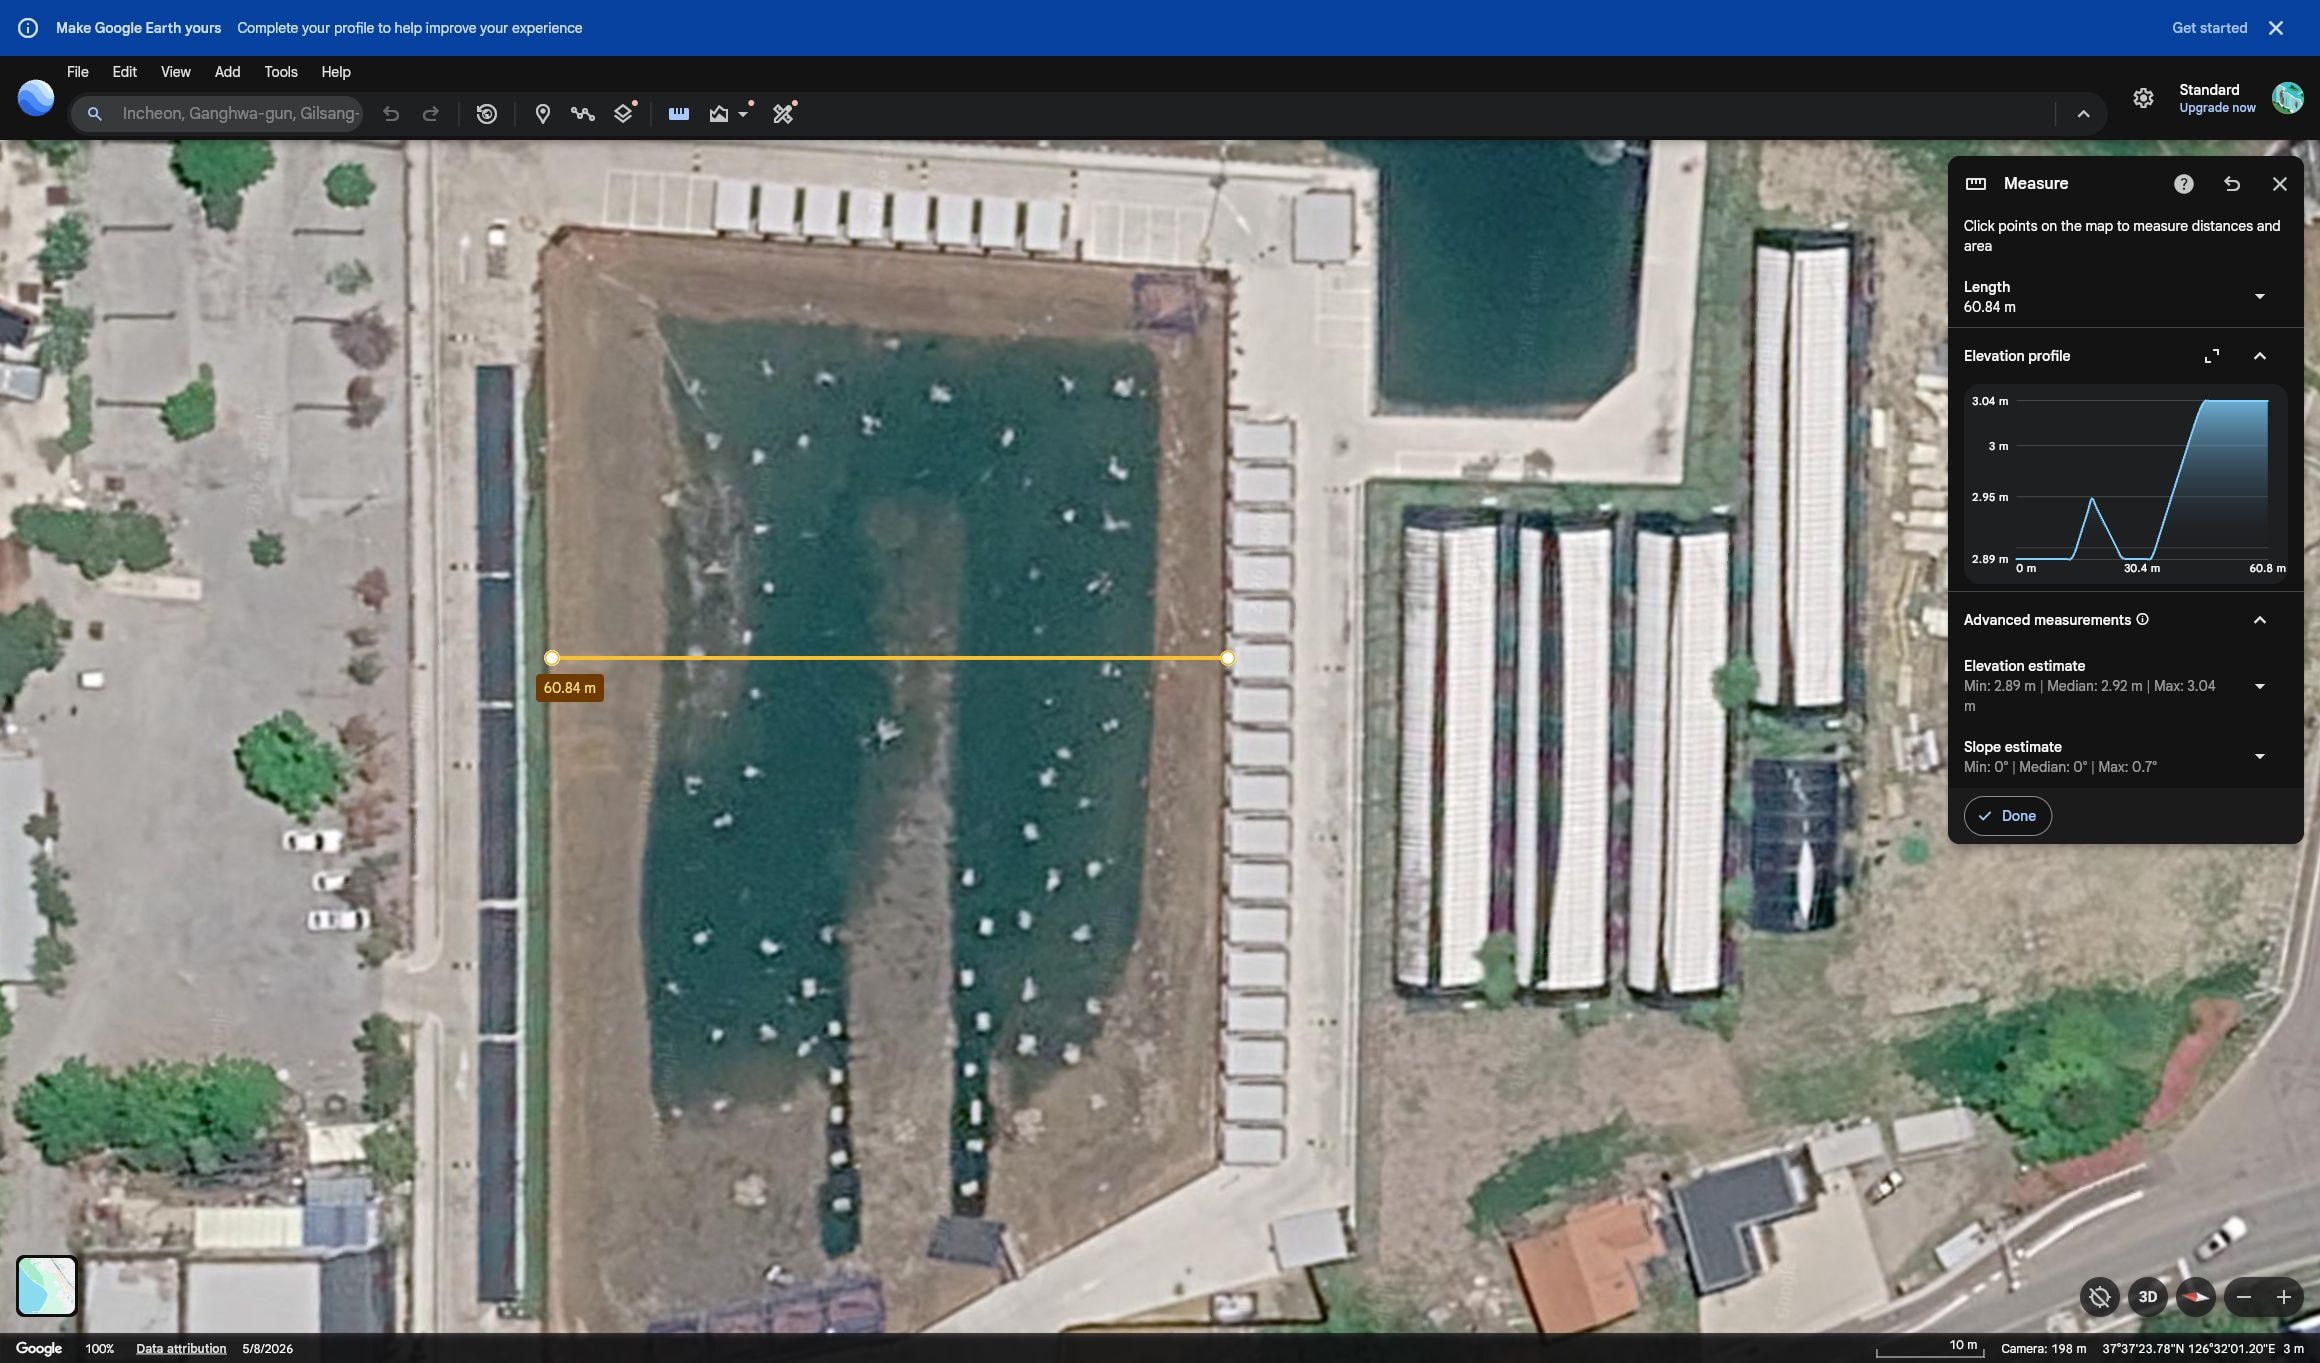Open the Slope estimate dropdown

tap(2260, 757)
